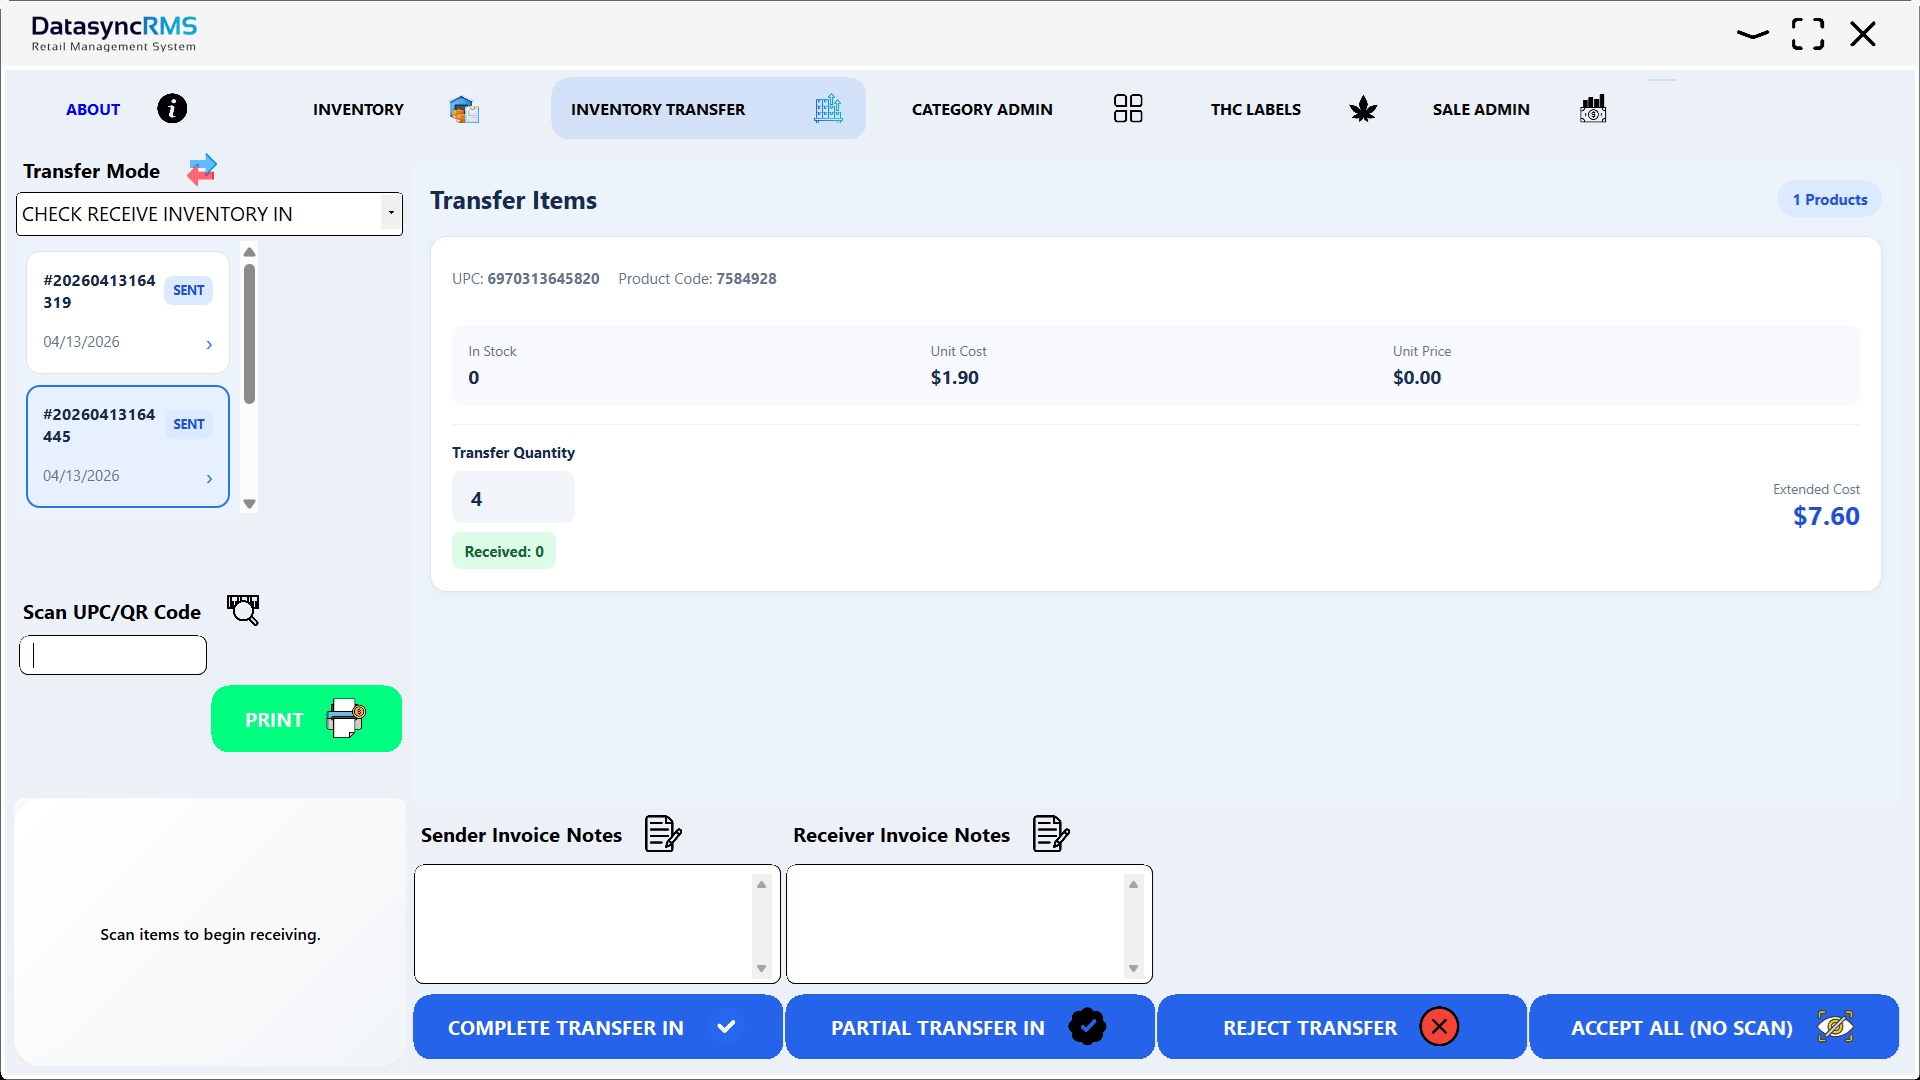Click the printer icon on Print
Image resolution: width=1920 pixels, height=1080 pixels.
(x=346, y=718)
